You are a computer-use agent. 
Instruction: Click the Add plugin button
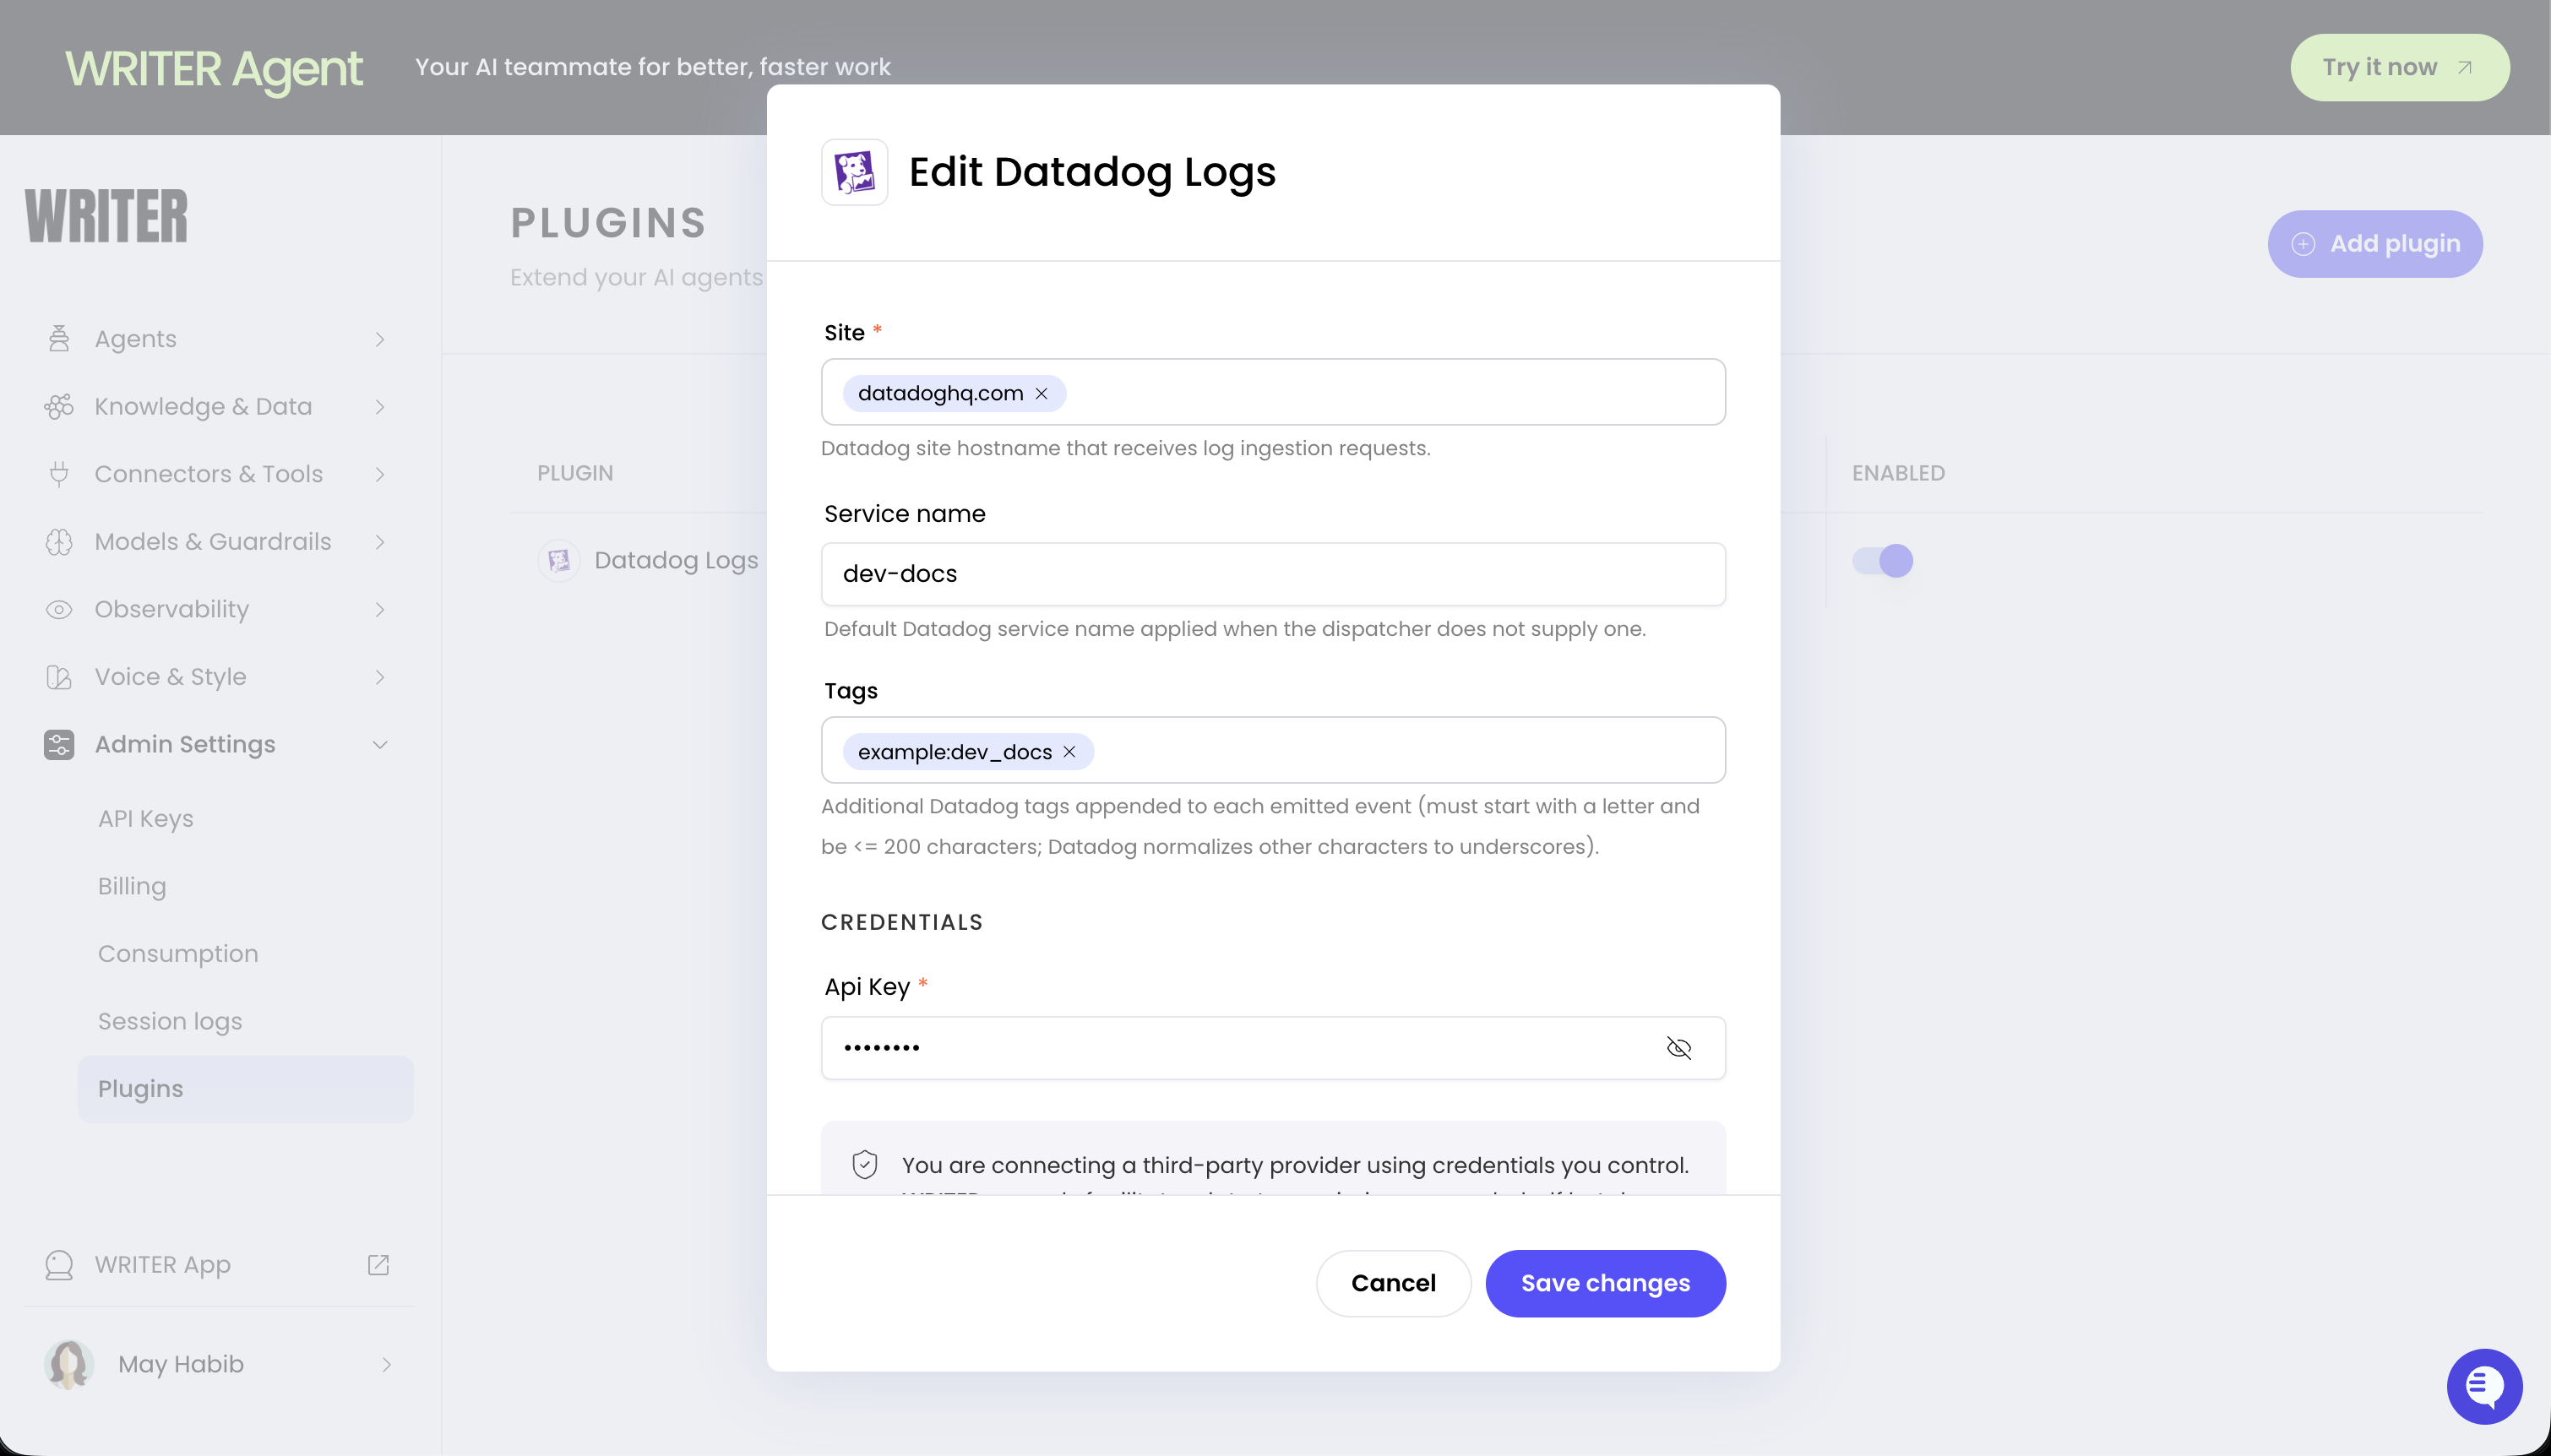pos(2374,243)
